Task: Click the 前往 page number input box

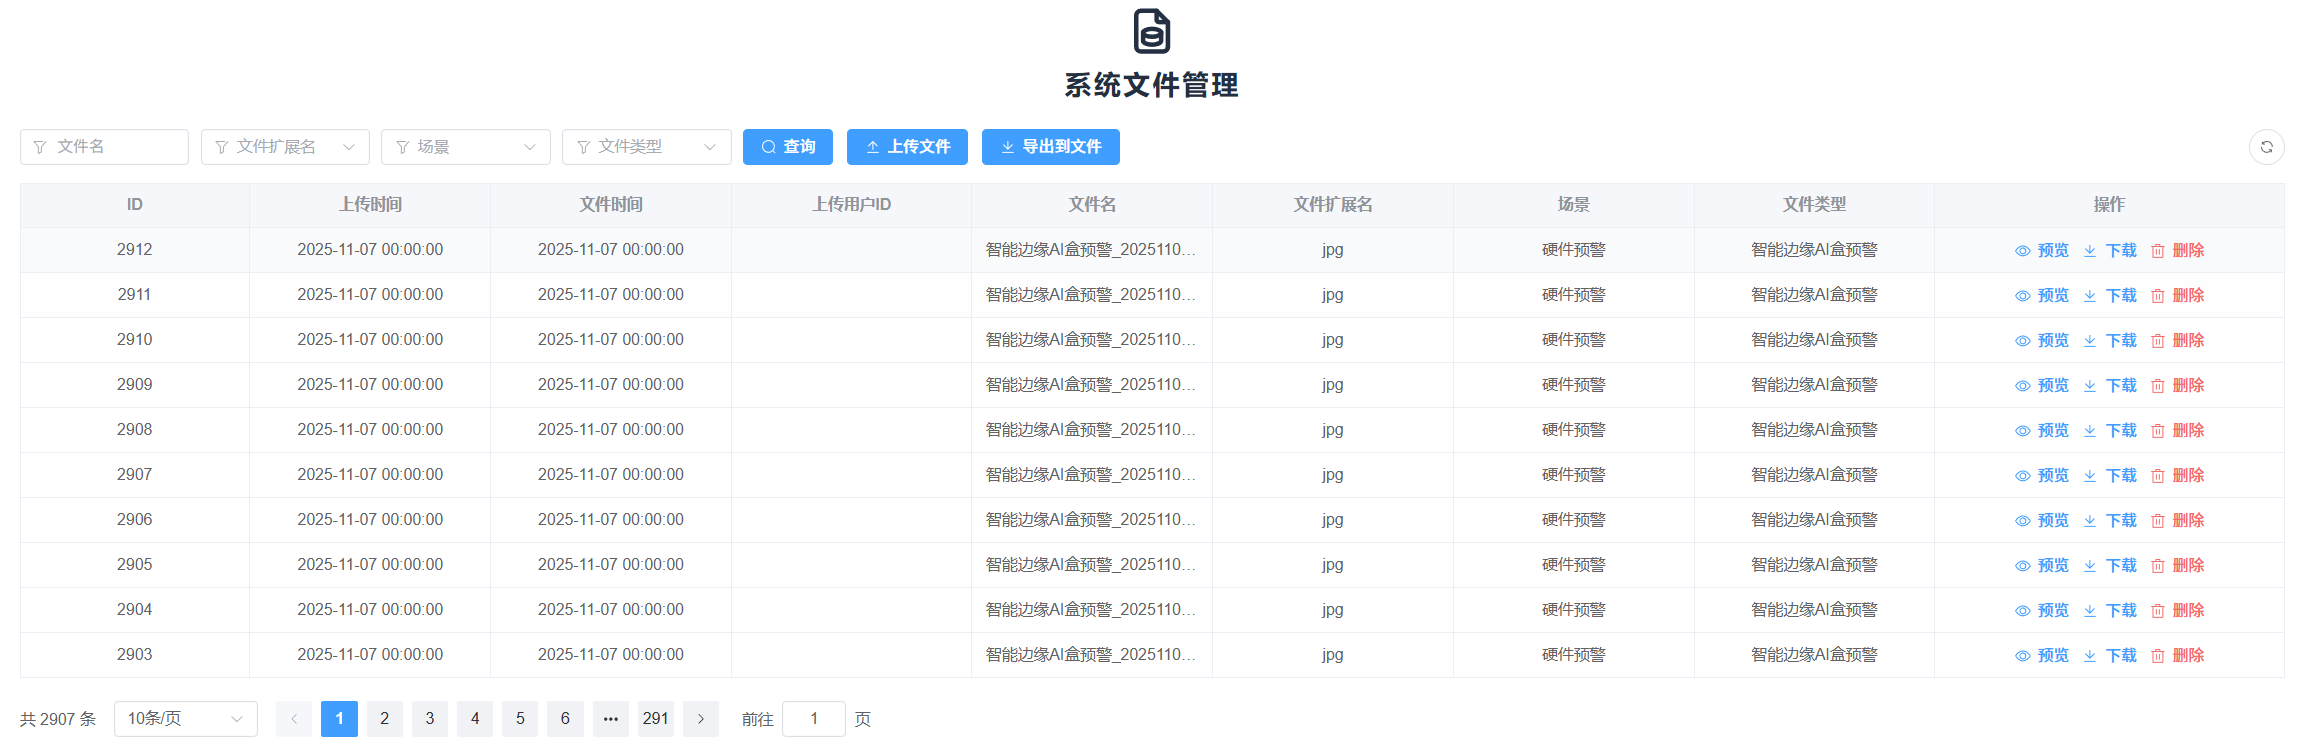Action: (x=813, y=719)
